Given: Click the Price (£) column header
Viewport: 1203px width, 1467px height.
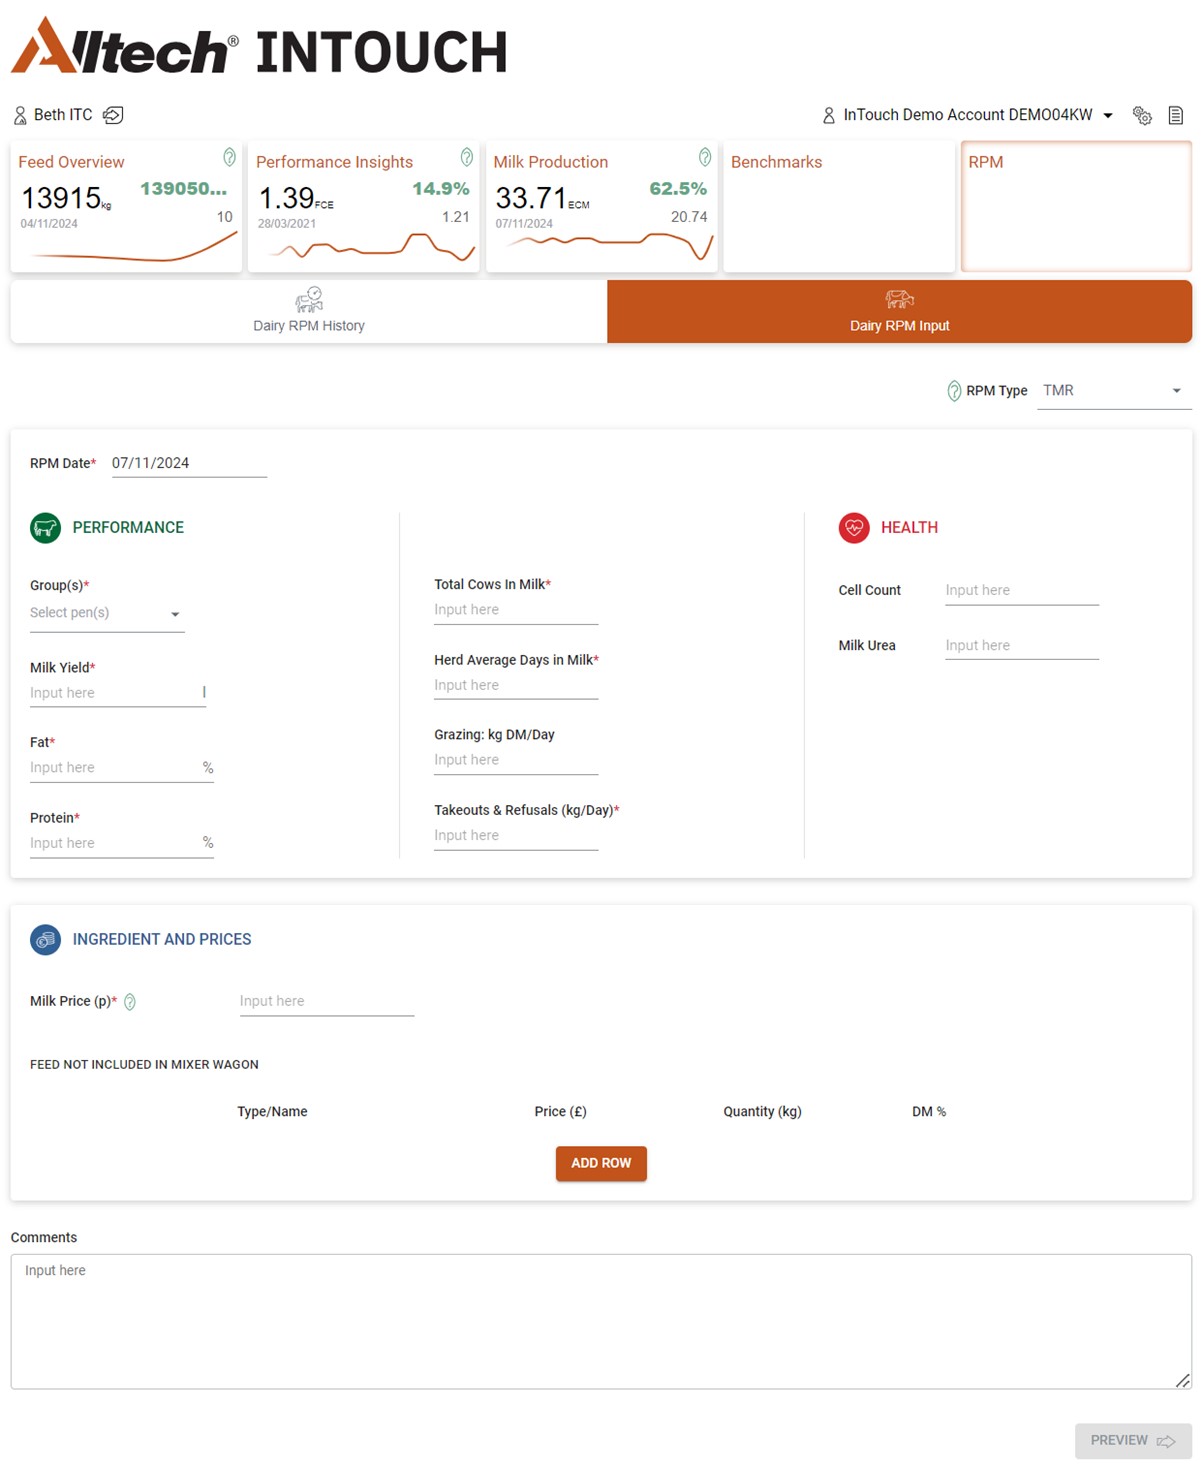Looking at the screenshot, I should point(560,1112).
